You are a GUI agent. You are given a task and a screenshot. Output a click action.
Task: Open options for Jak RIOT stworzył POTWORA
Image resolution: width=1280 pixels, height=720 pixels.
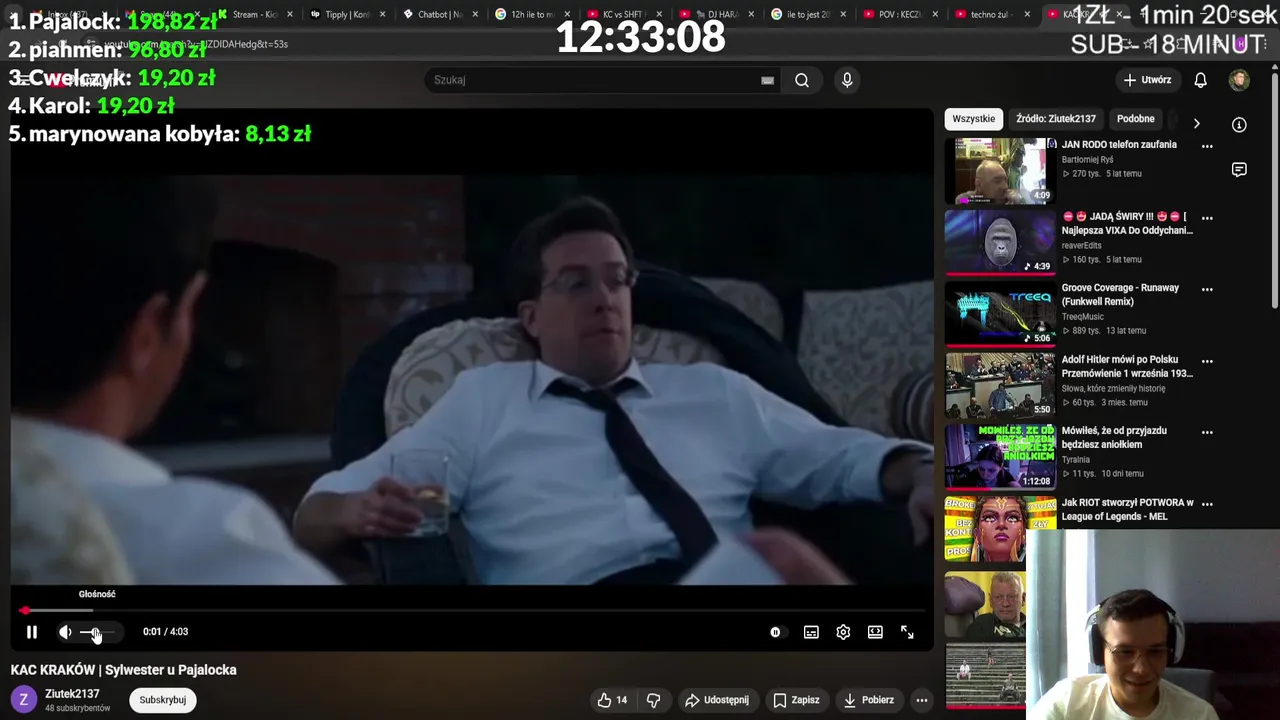point(1207,504)
